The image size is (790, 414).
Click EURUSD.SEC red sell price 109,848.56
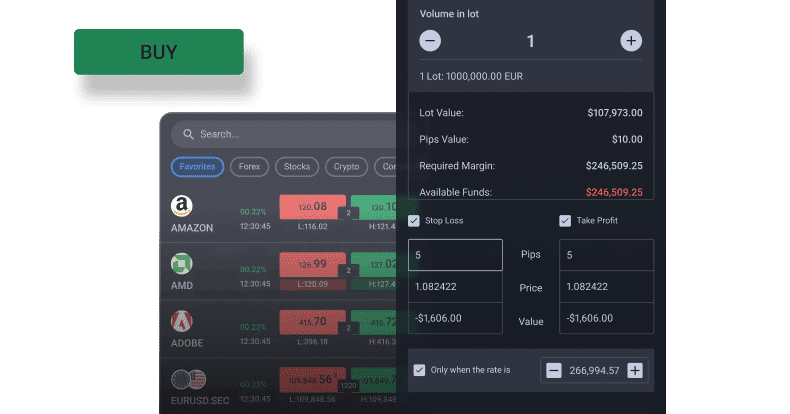coord(312,380)
